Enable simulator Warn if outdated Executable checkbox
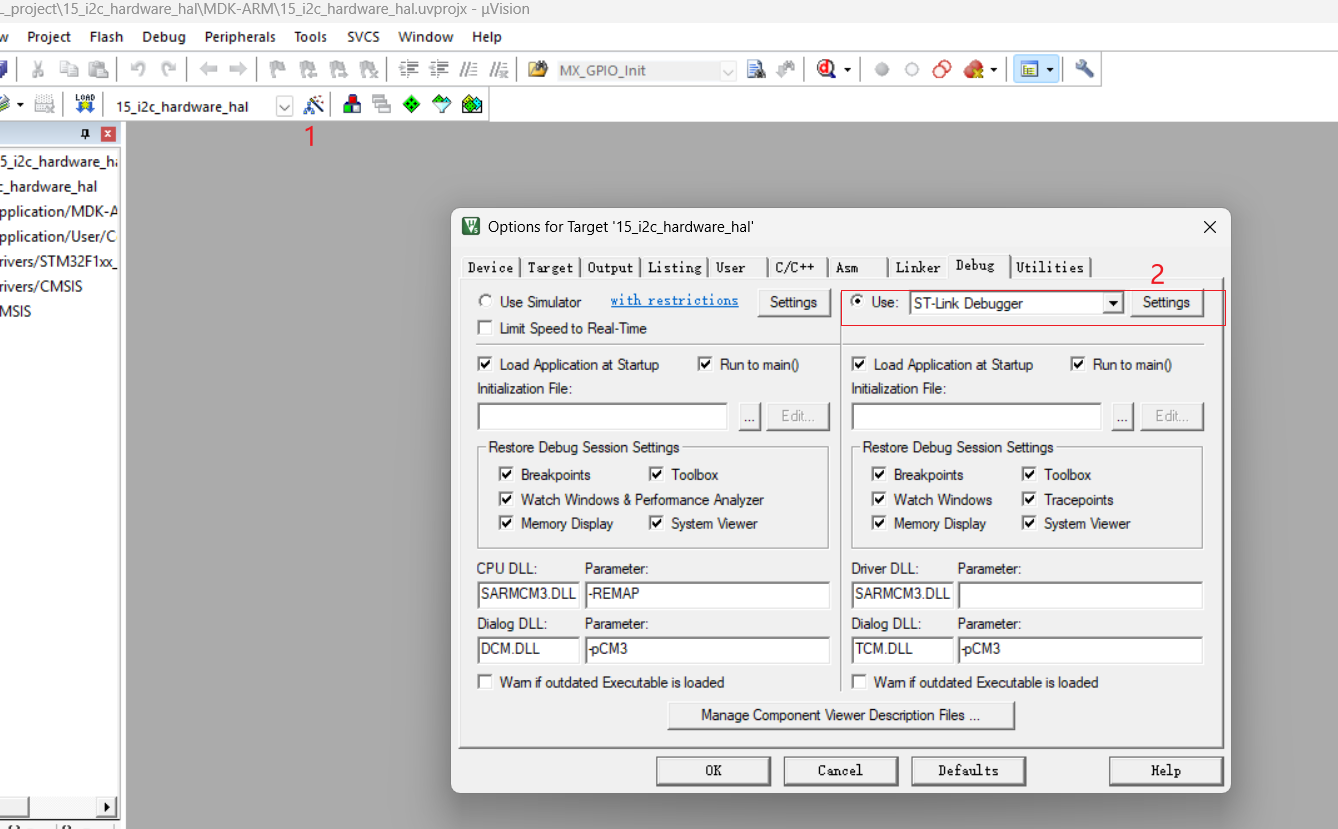Viewport: 1338px width, 829px height. point(485,682)
